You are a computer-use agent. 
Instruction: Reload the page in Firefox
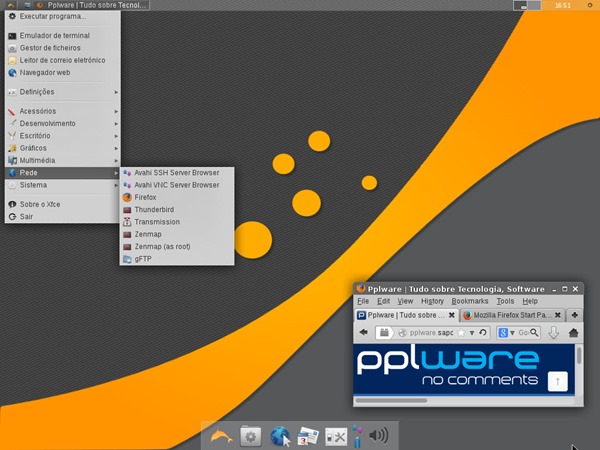click(483, 333)
